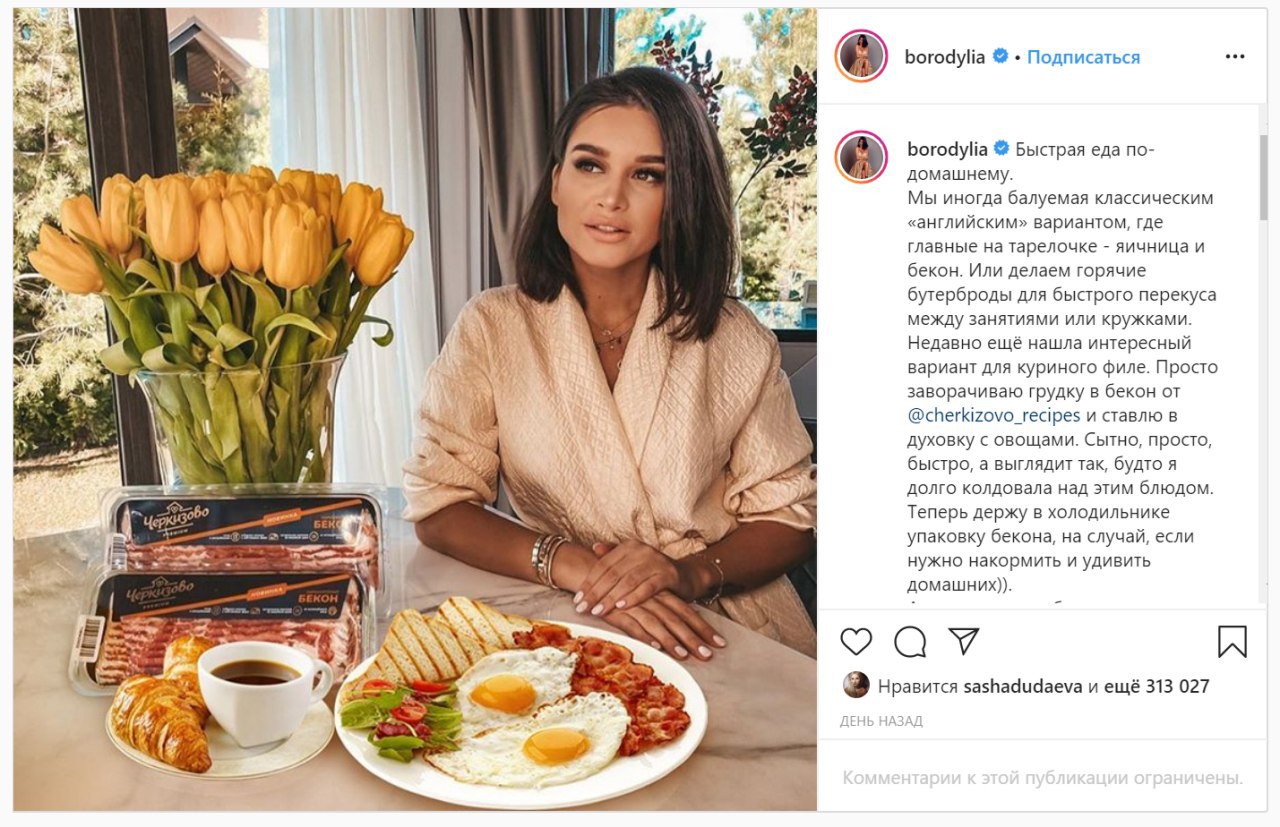This screenshot has width=1280, height=827.
Task: Click the restricted comments field
Action: tap(1042, 777)
